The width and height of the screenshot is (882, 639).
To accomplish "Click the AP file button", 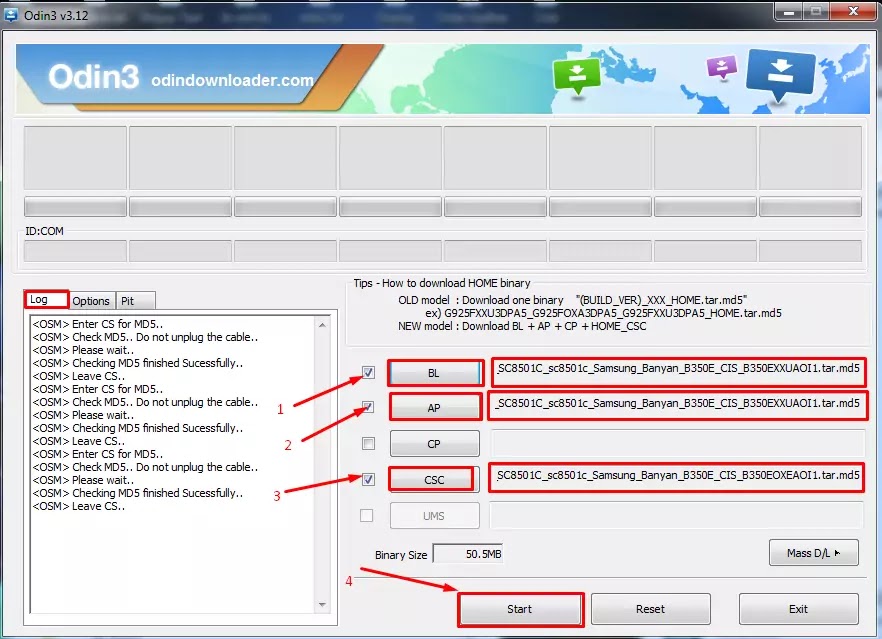I will [x=435, y=408].
